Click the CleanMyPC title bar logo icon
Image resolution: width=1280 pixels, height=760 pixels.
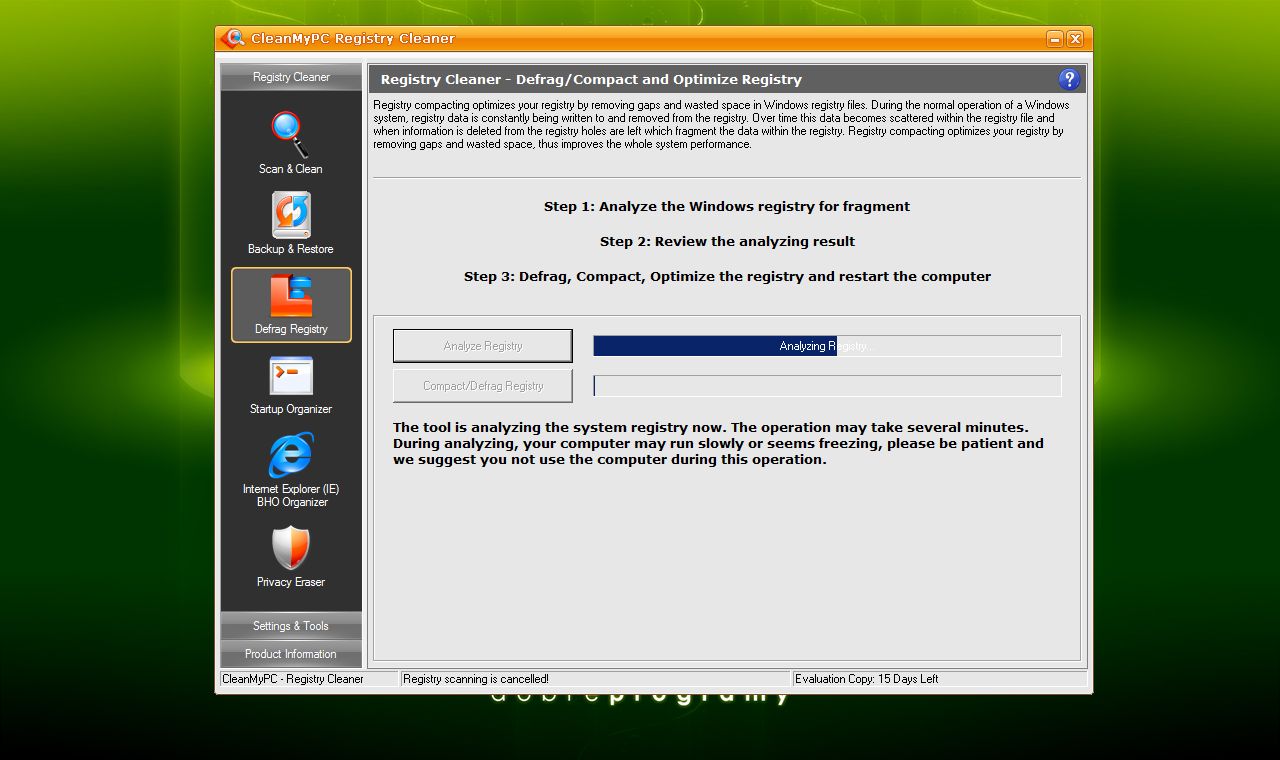point(233,39)
